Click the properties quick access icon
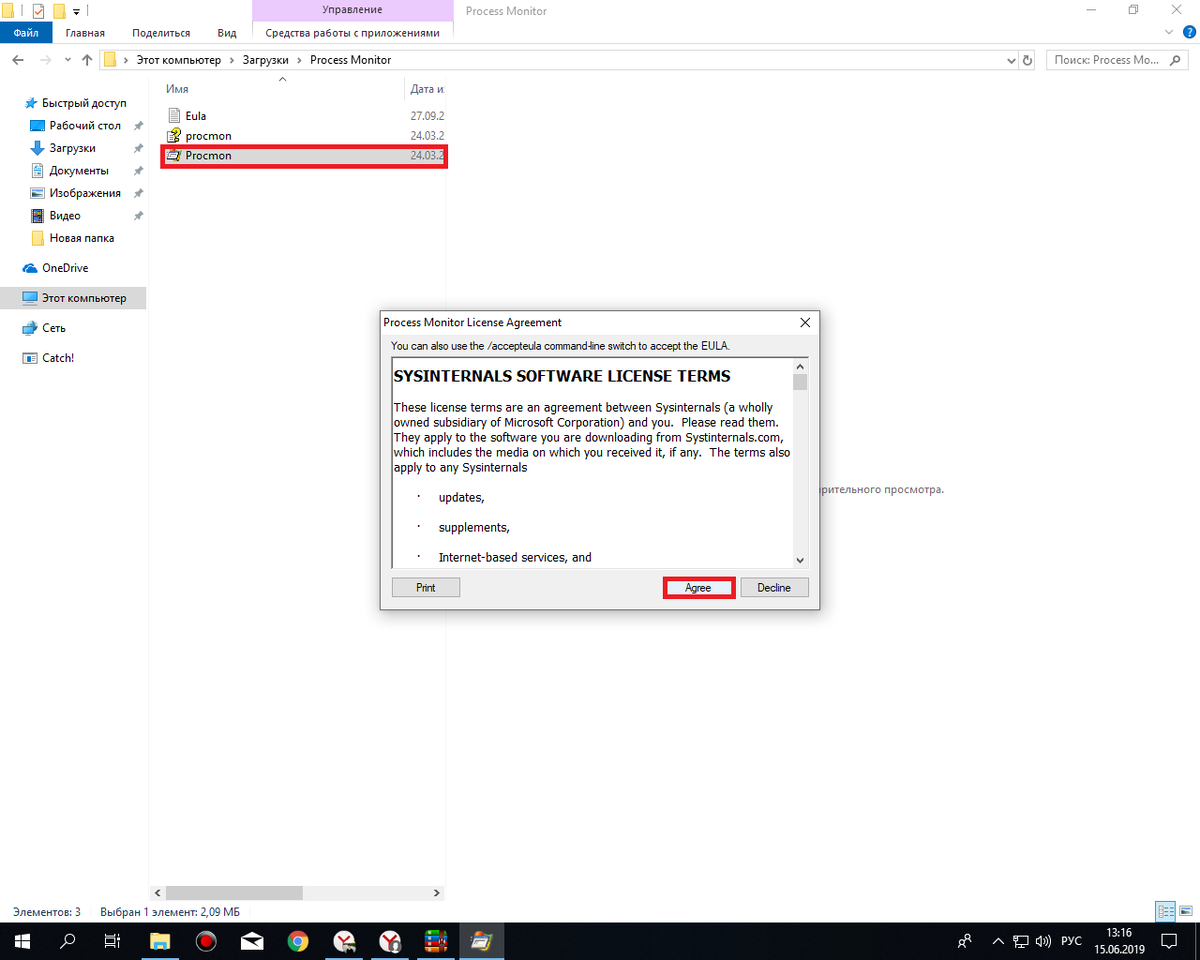 [x=38, y=11]
